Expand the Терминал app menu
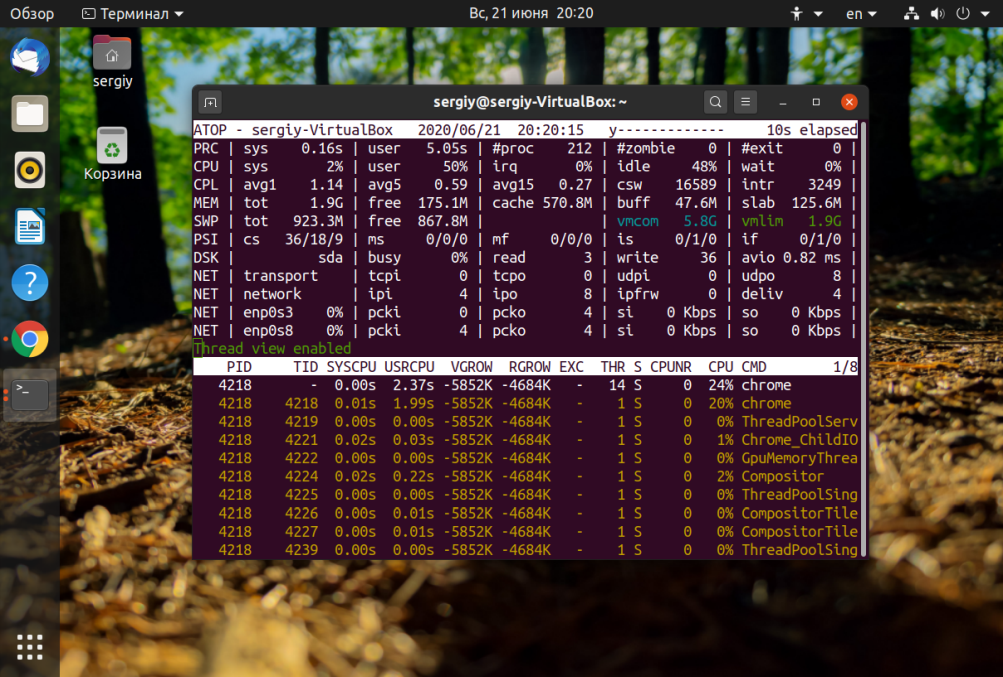 pos(132,14)
